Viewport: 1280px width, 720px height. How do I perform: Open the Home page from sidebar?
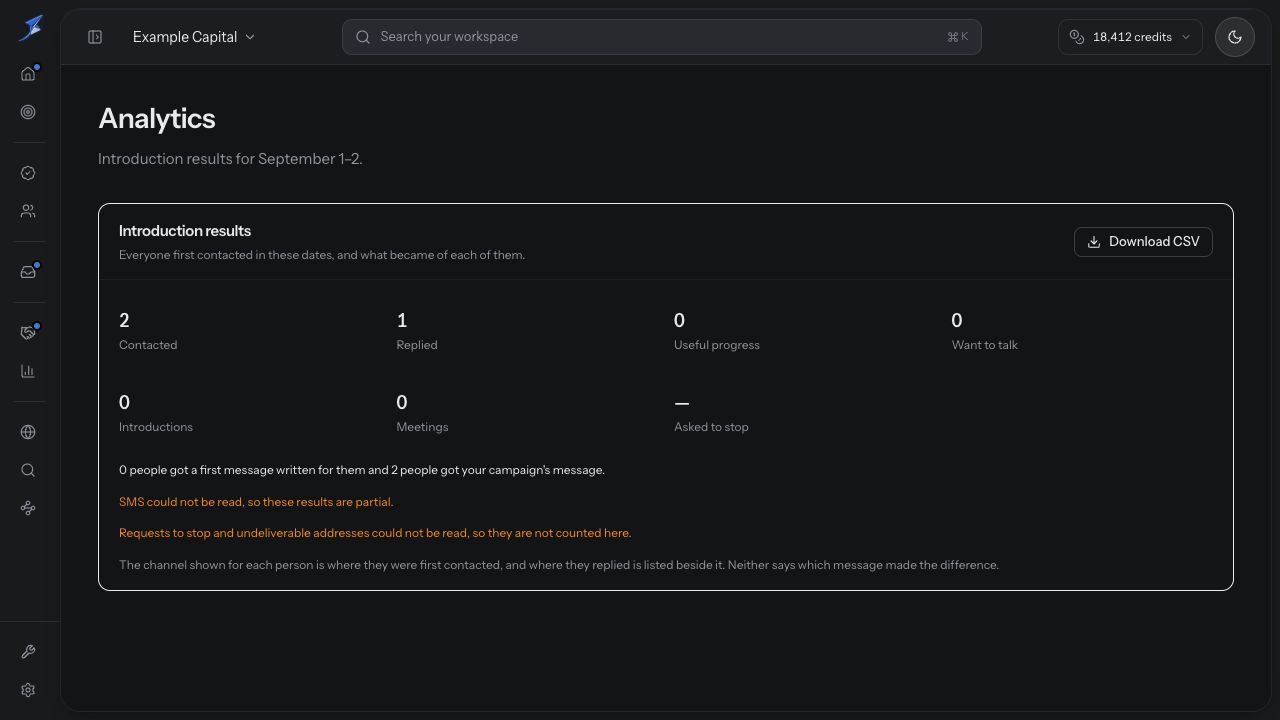click(x=28, y=74)
